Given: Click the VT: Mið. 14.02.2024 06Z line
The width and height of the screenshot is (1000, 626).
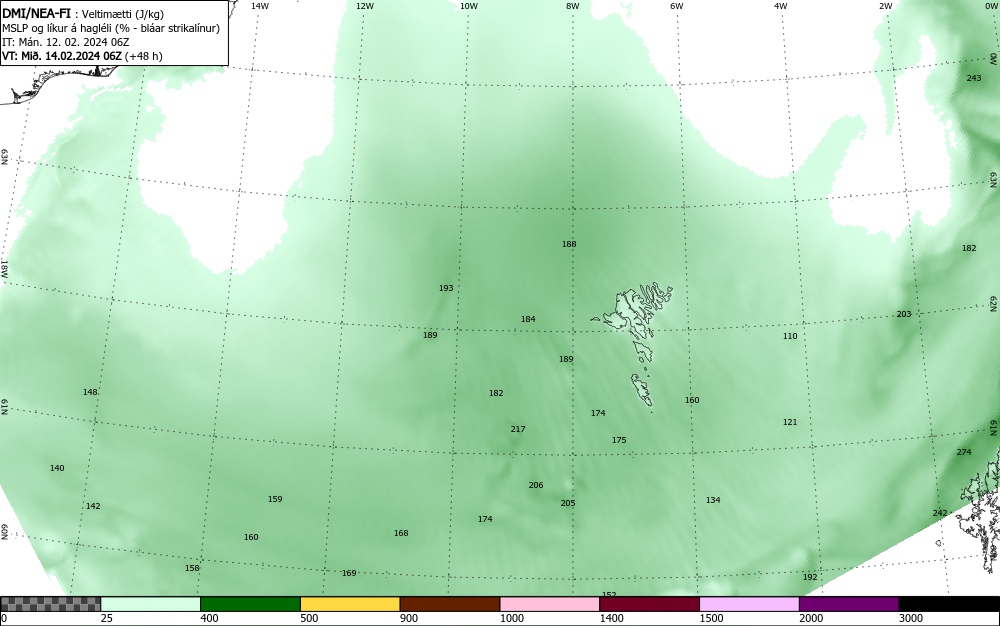Looking at the screenshot, I should (82, 56).
